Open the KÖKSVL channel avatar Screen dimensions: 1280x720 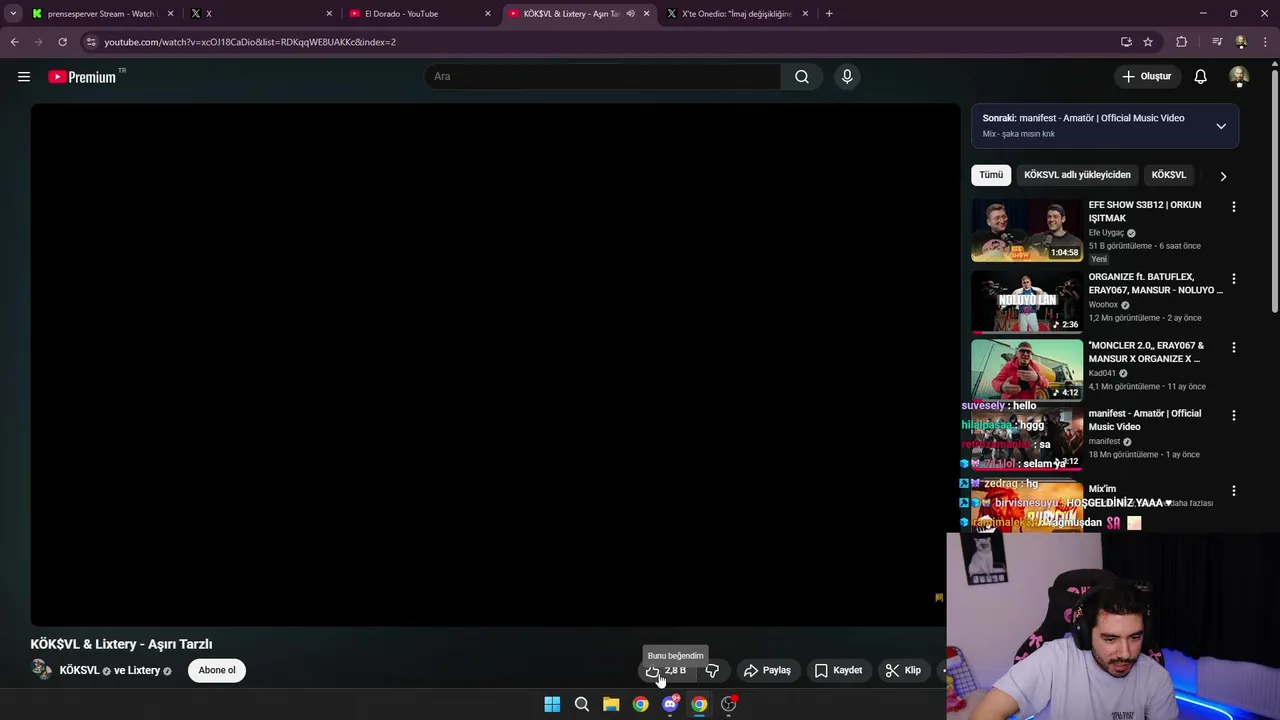pyautogui.click(x=41, y=670)
